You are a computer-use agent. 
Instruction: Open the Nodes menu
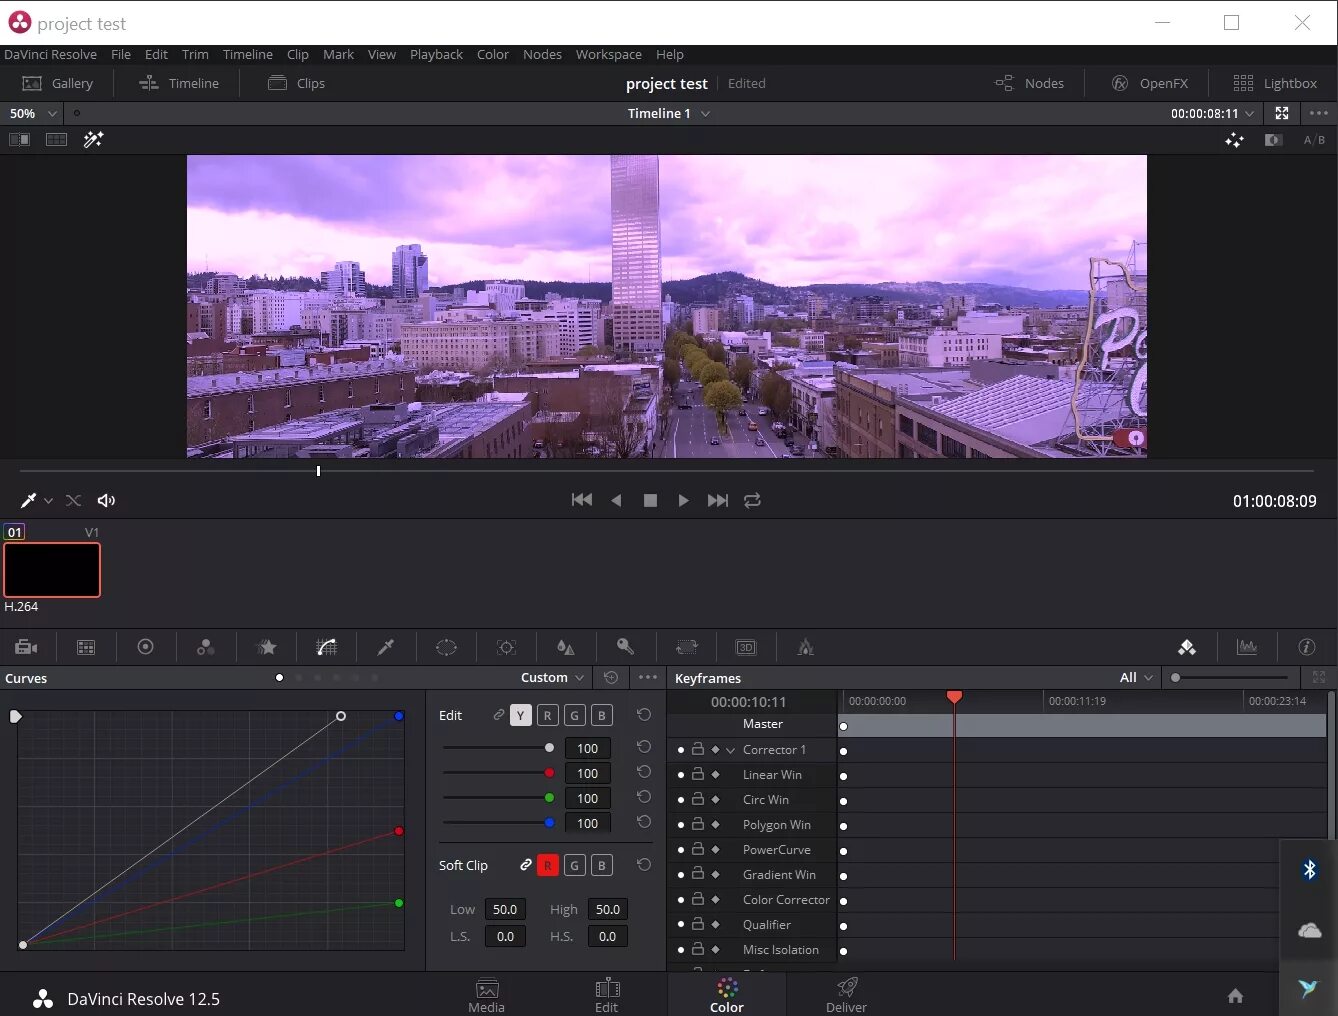tap(542, 55)
